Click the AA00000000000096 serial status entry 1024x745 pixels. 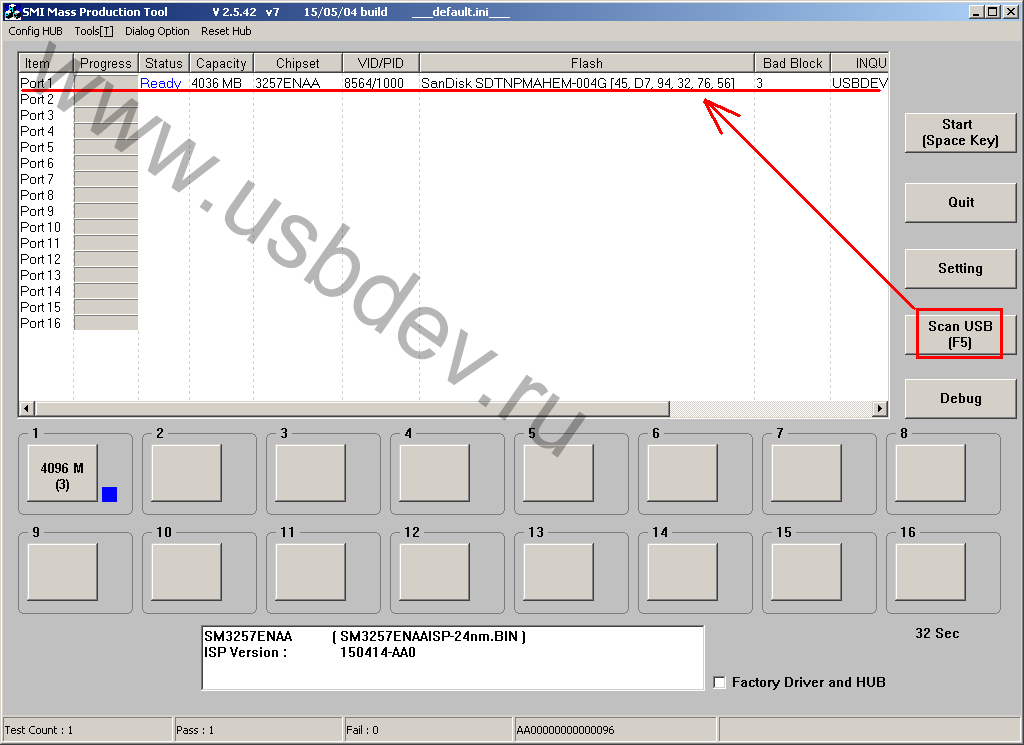(615, 730)
